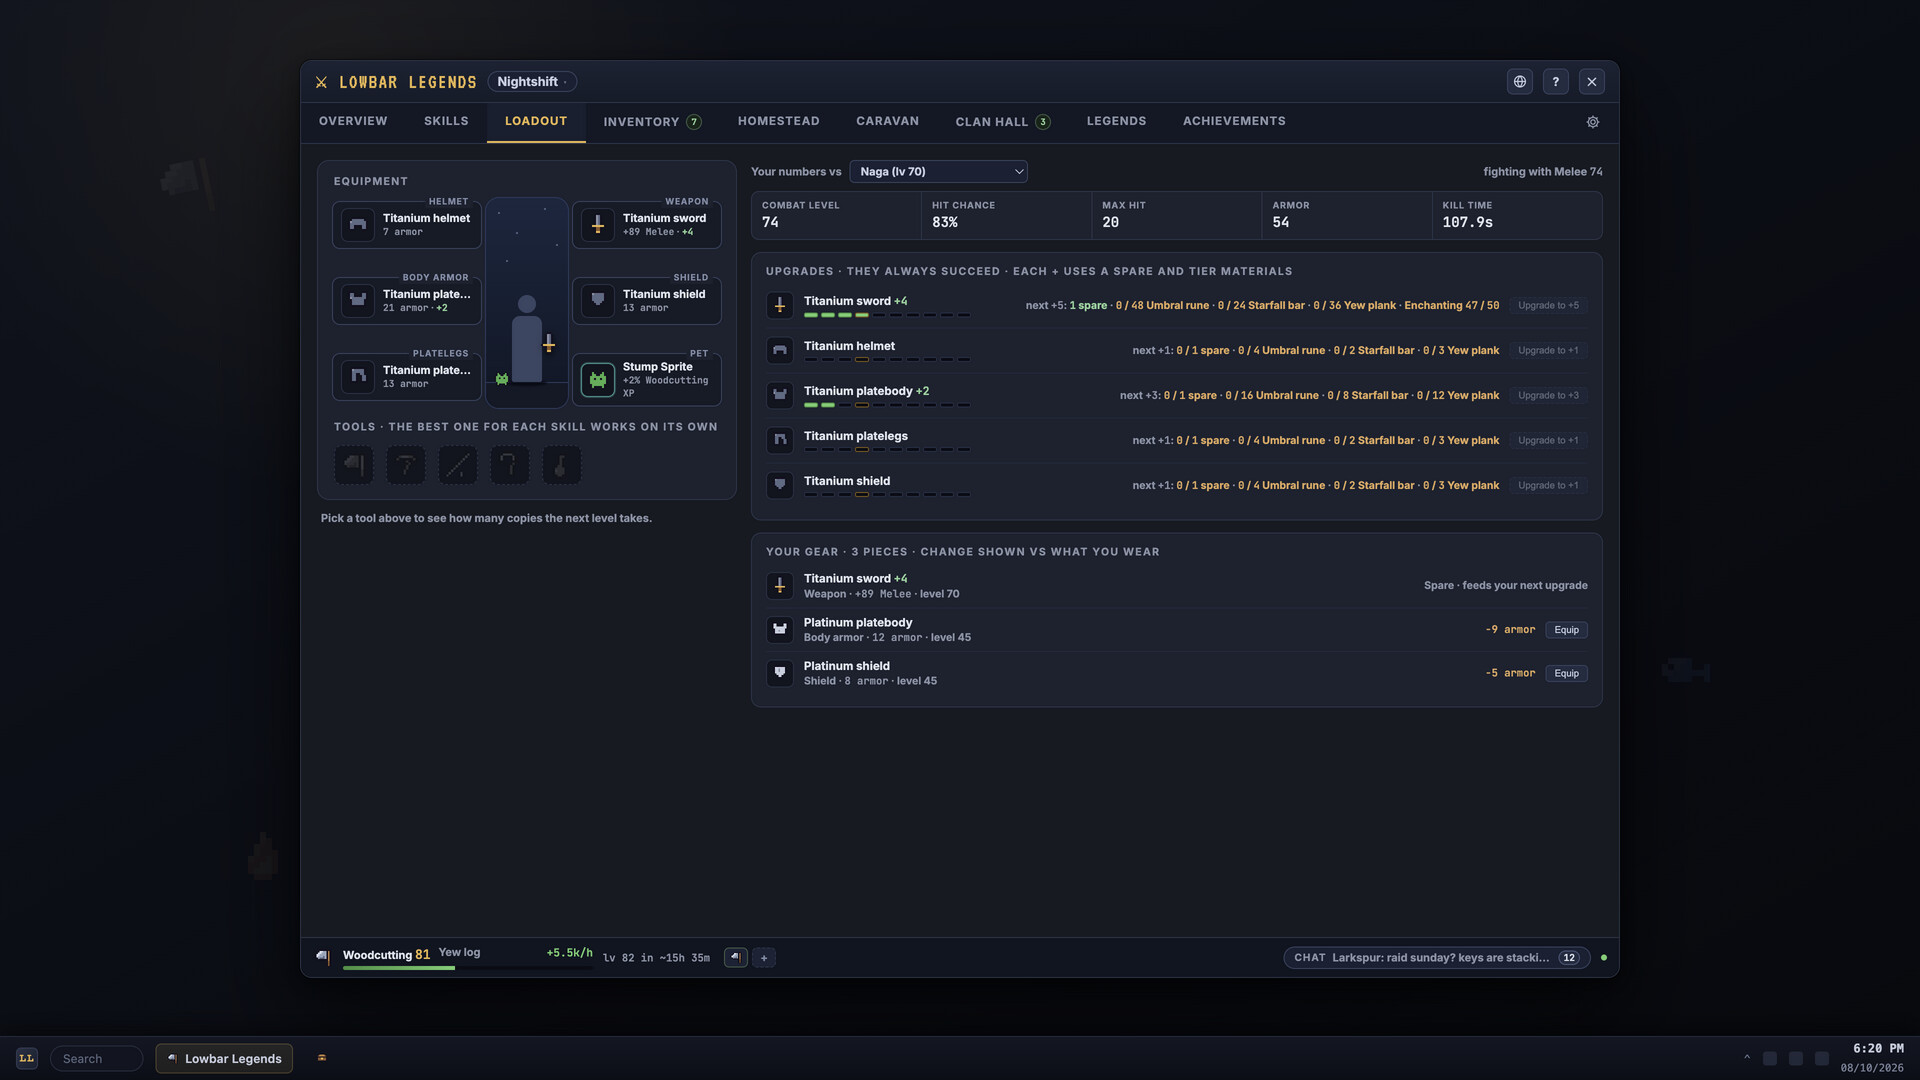Click the green online status dot by chat

[x=1604, y=958]
